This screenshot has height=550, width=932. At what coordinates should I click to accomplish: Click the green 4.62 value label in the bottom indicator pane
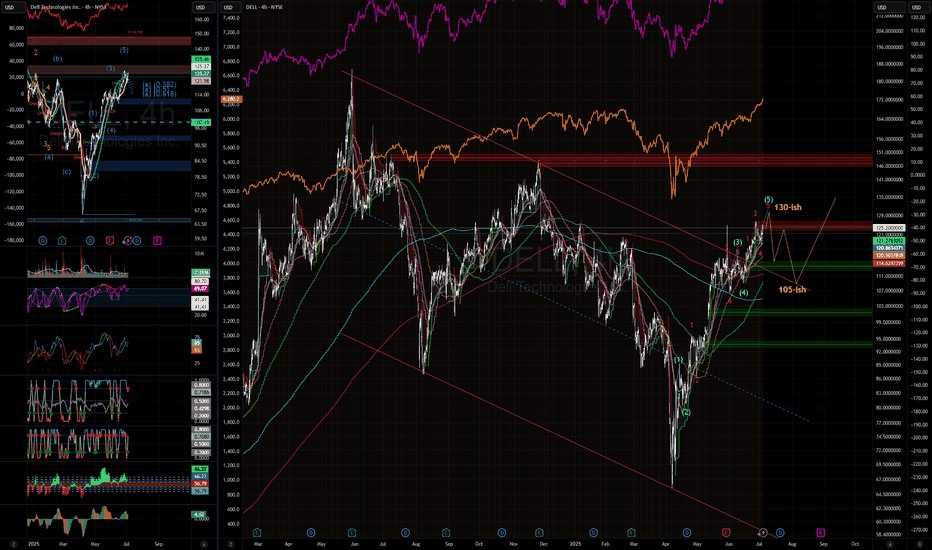coord(199,514)
